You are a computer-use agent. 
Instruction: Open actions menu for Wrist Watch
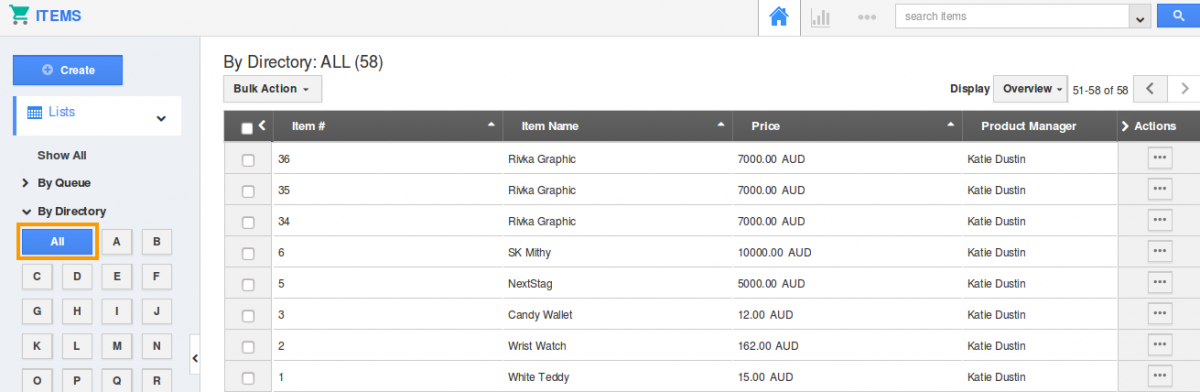[1160, 345]
